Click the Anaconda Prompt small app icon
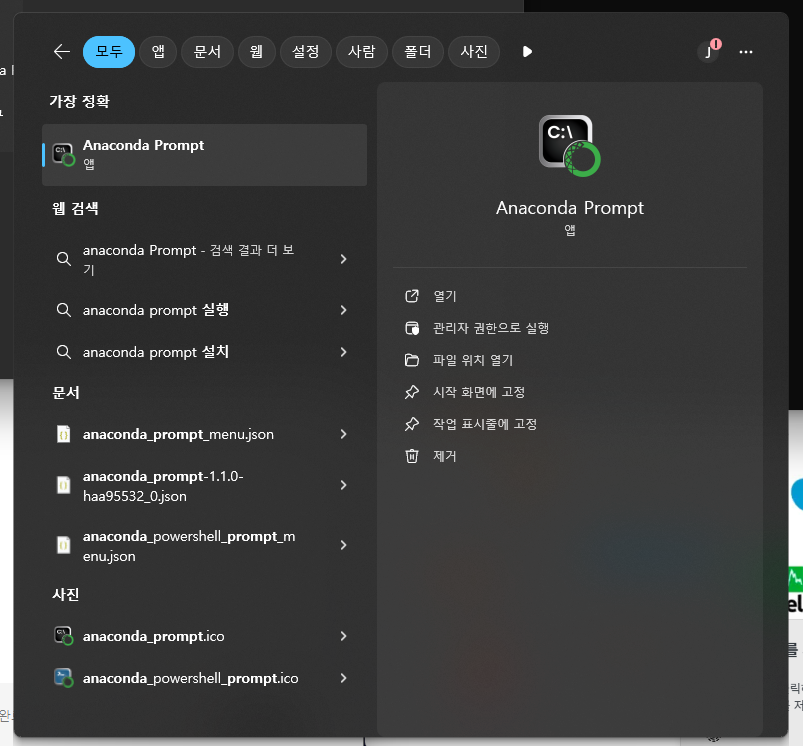 (x=64, y=155)
